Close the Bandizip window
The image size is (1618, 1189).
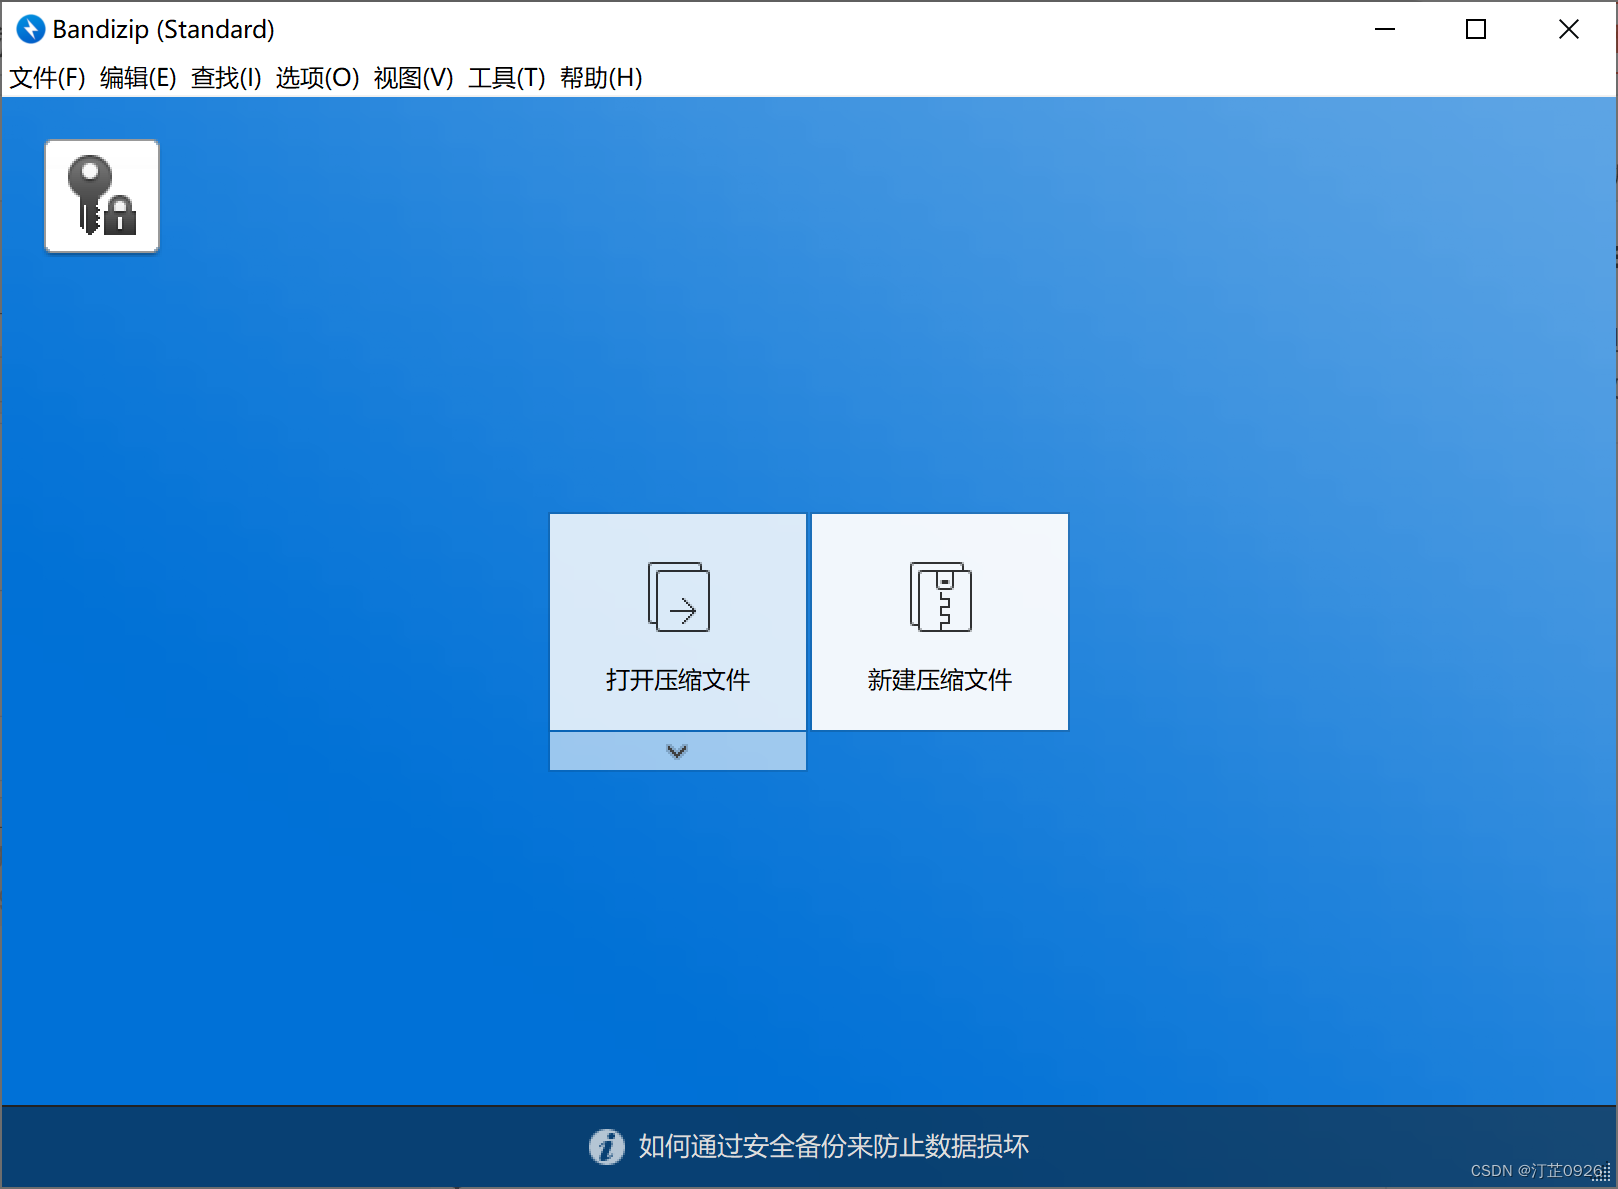click(x=1569, y=30)
